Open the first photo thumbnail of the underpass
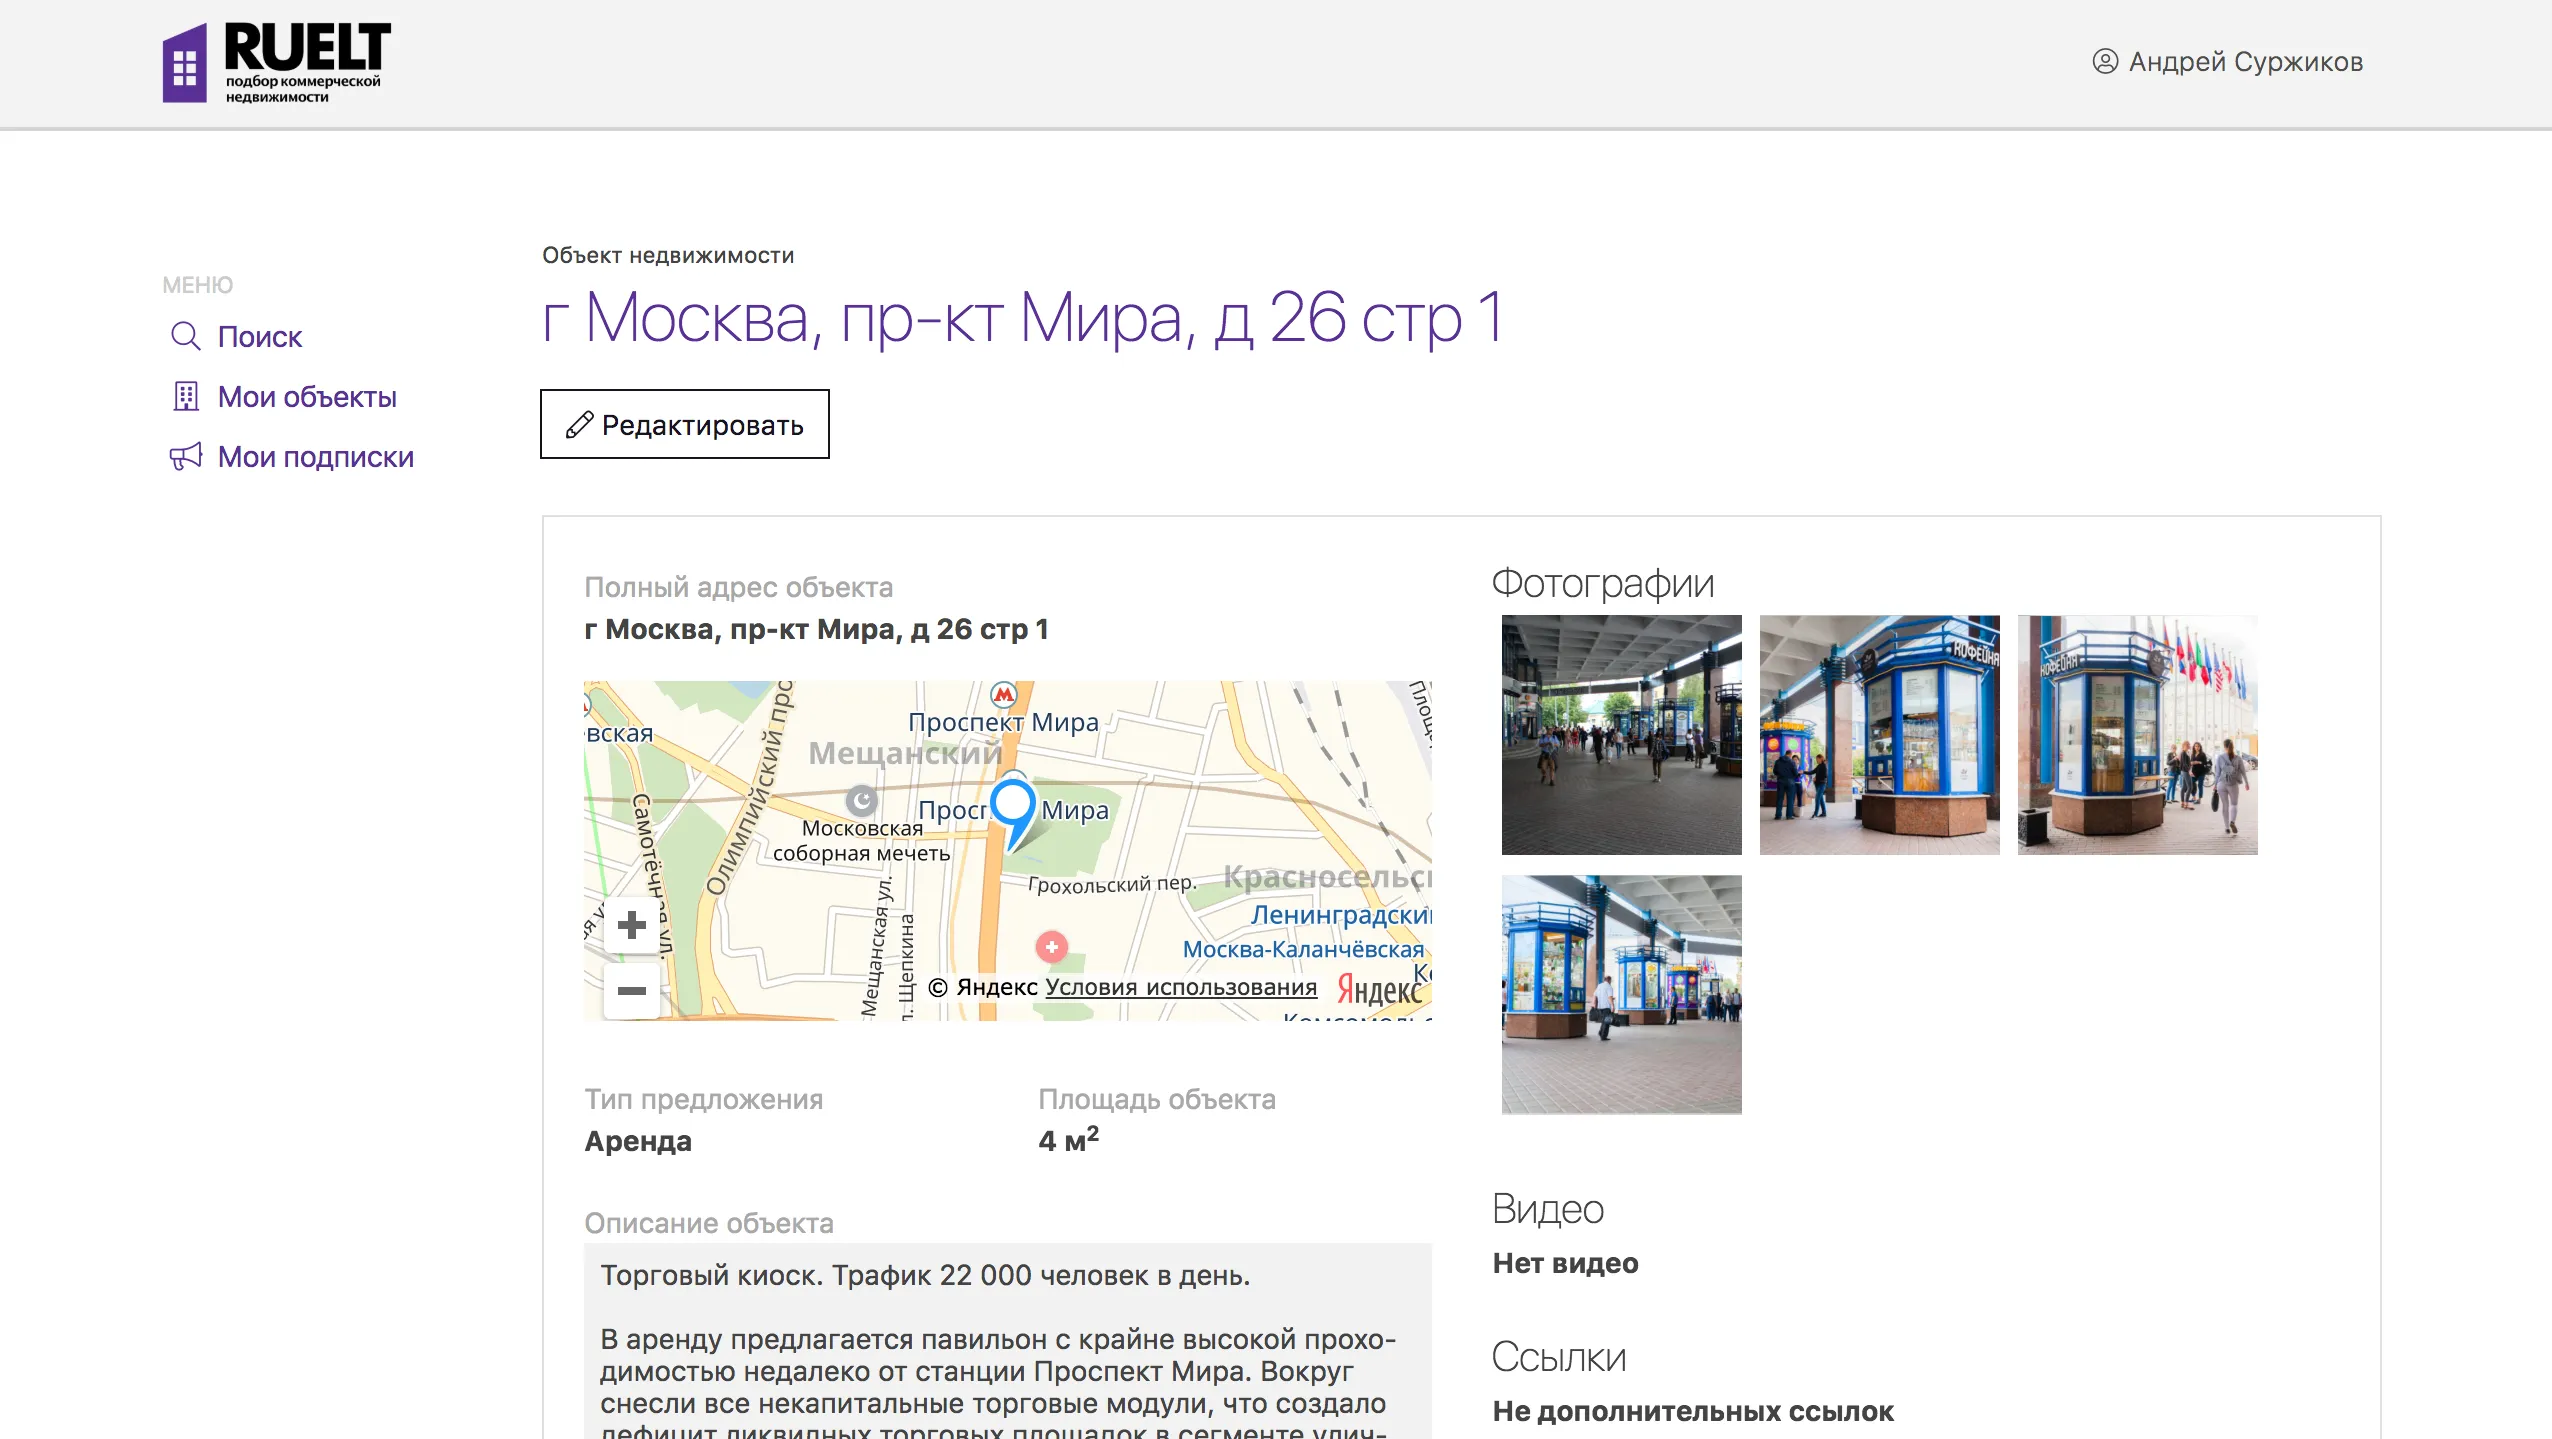The width and height of the screenshot is (2552, 1439). pyautogui.click(x=1621, y=735)
